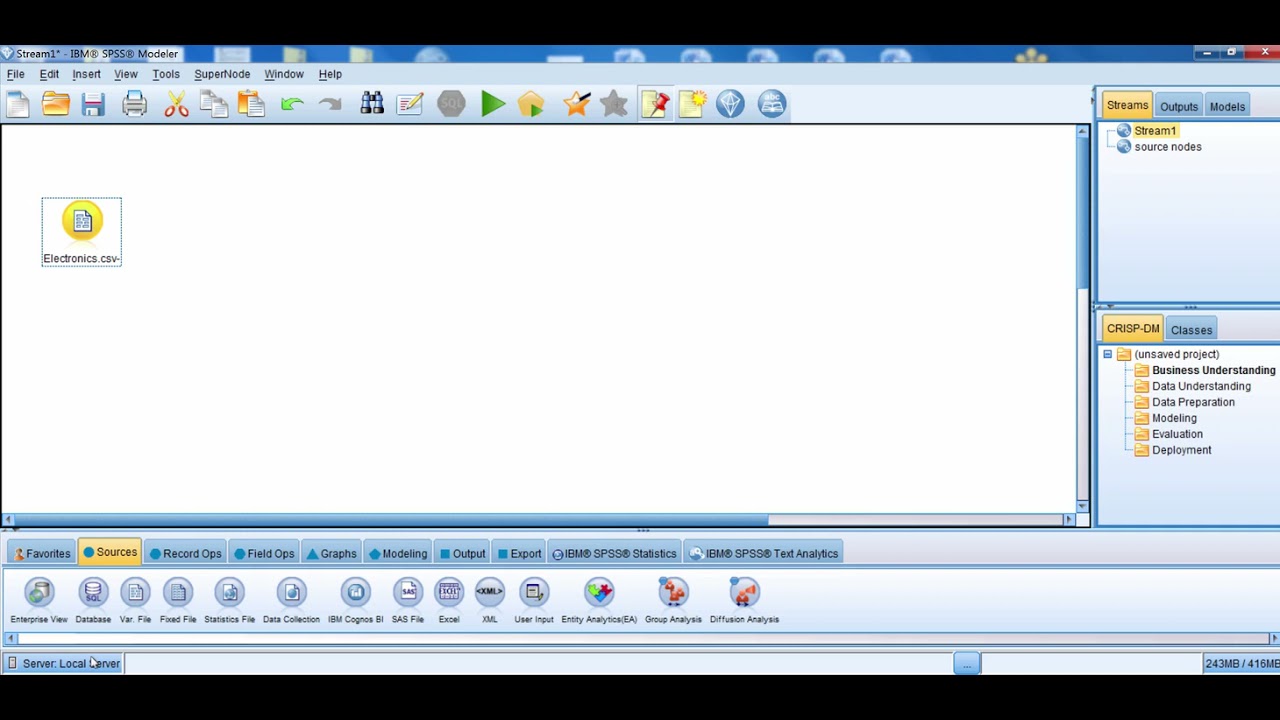Run the stream with green play icon
Image resolution: width=1280 pixels, height=720 pixels.
pos(492,104)
